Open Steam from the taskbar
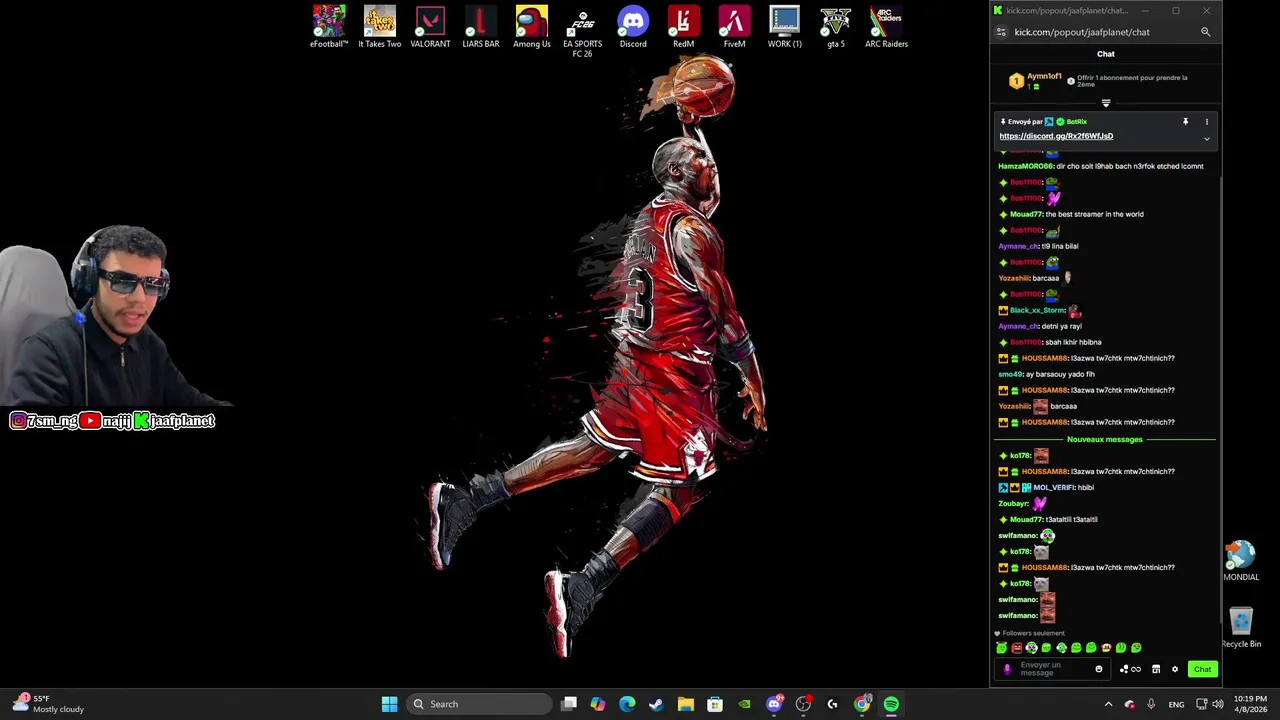Screen dimensions: 1280x720 (656, 704)
